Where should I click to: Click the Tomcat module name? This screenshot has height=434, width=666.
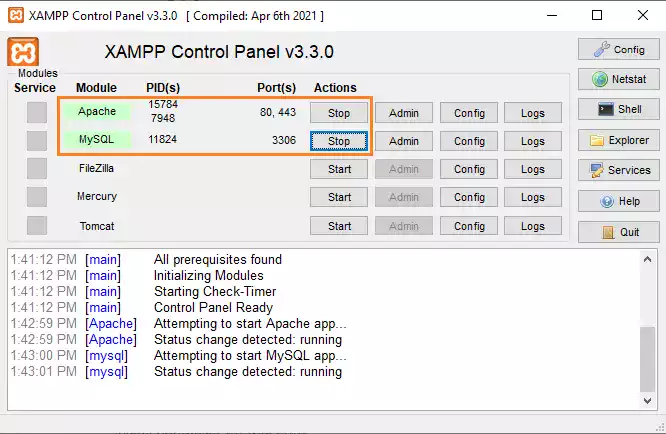[x=97, y=226]
